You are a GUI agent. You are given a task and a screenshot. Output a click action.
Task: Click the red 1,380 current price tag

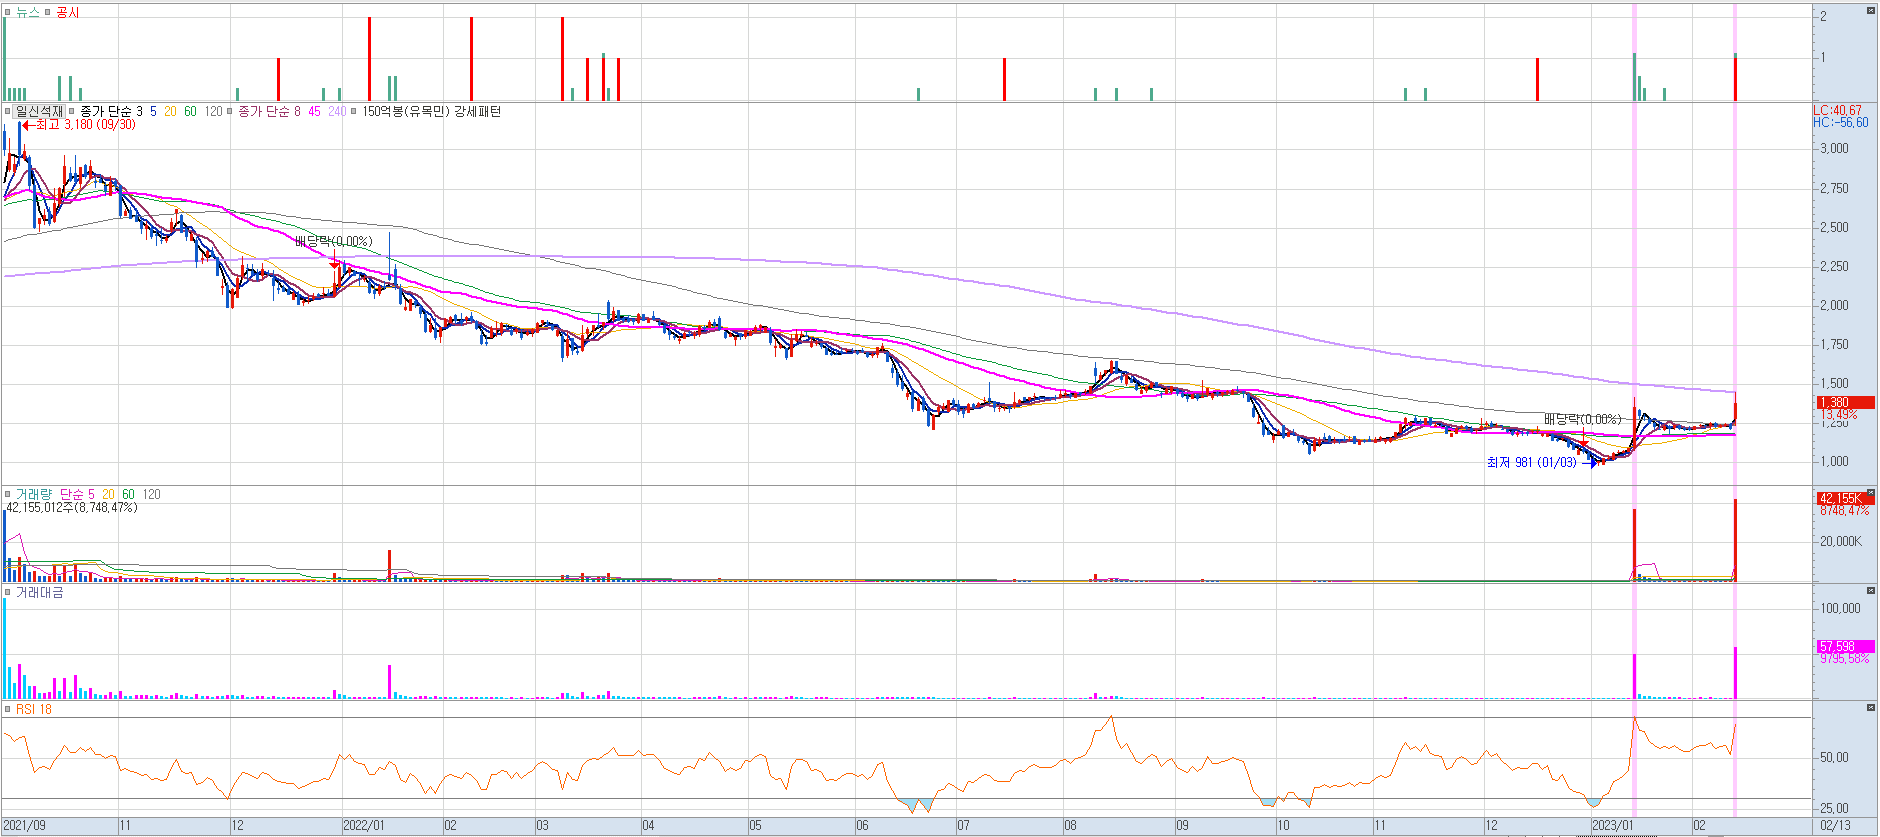pos(1845,402)
